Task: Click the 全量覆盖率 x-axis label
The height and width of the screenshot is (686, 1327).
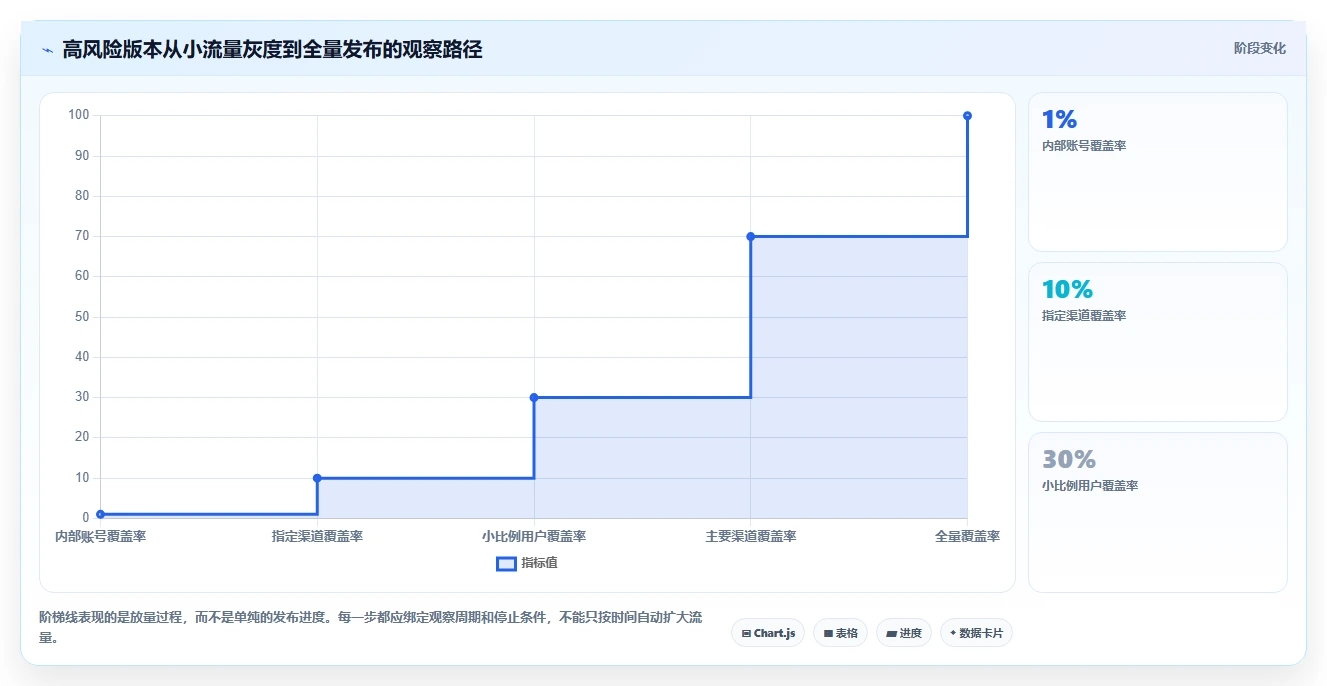Action: pyautogui.click(x=967, y=537)
